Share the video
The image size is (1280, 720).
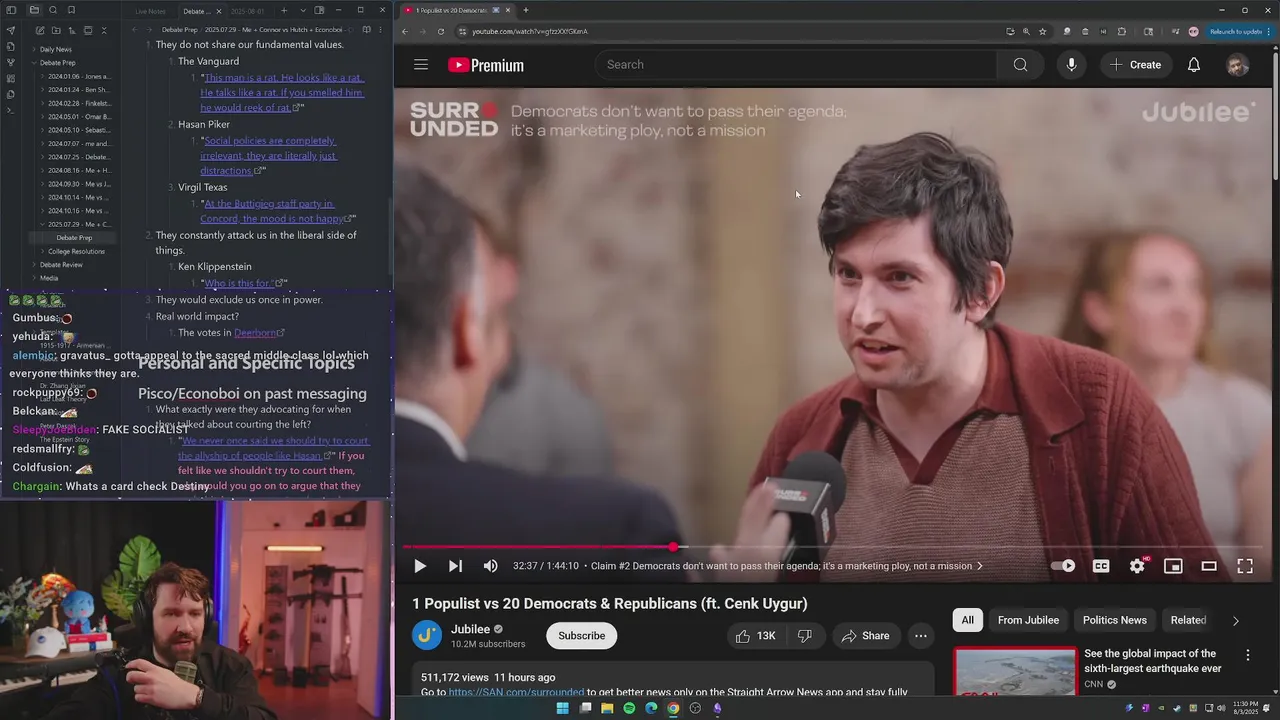866,636
